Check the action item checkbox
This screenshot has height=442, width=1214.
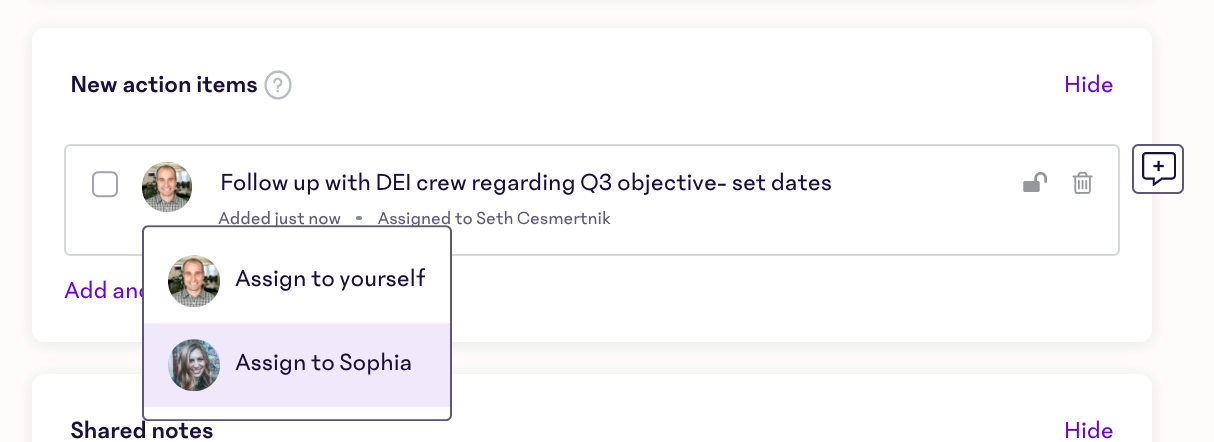105,185
